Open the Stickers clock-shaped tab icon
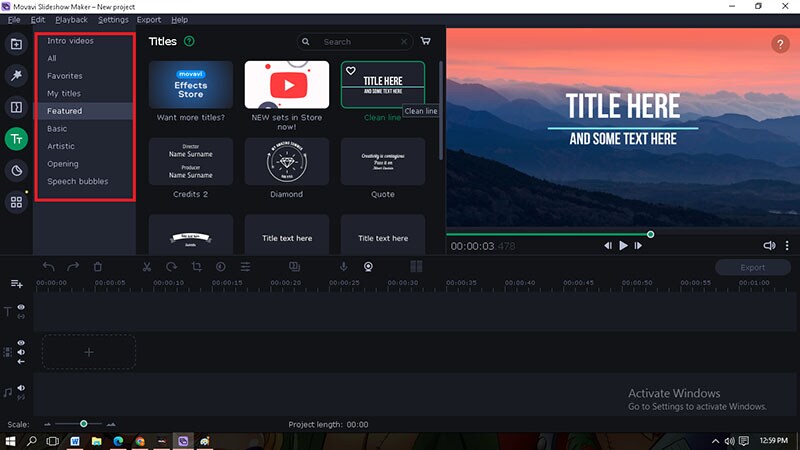 [16, 170]
